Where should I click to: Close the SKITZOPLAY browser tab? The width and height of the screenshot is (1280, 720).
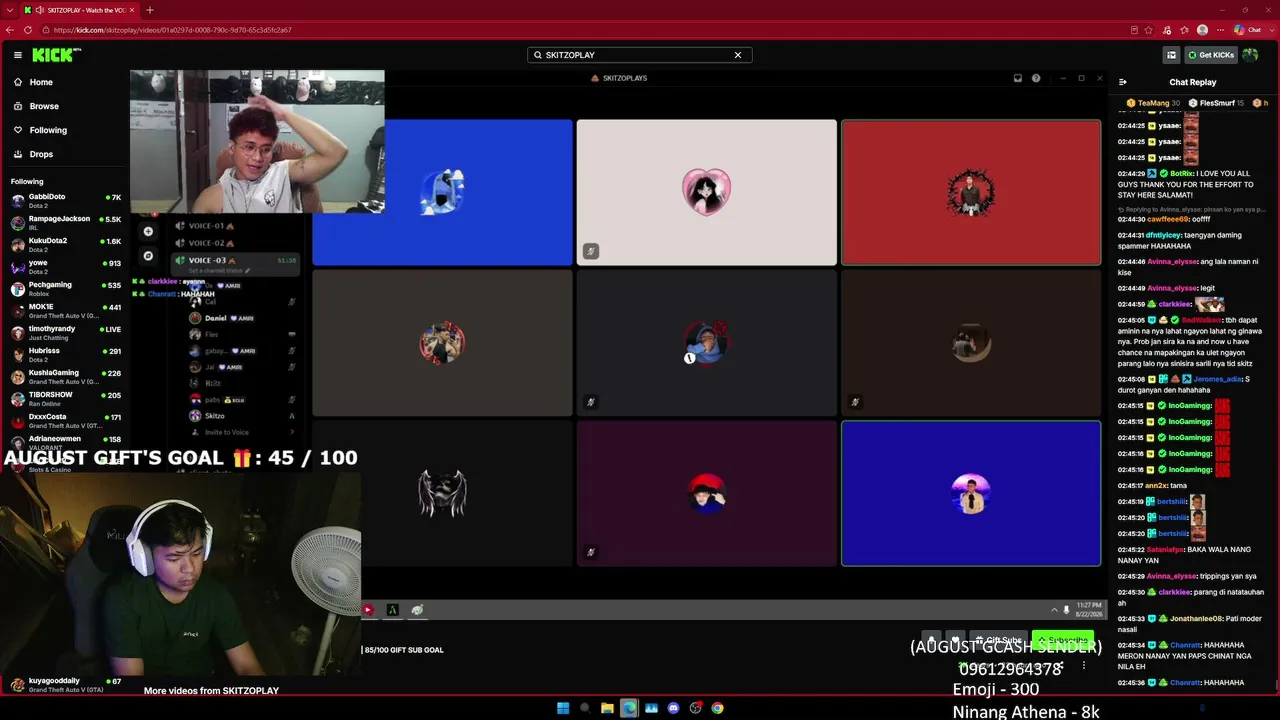(131, 10)
